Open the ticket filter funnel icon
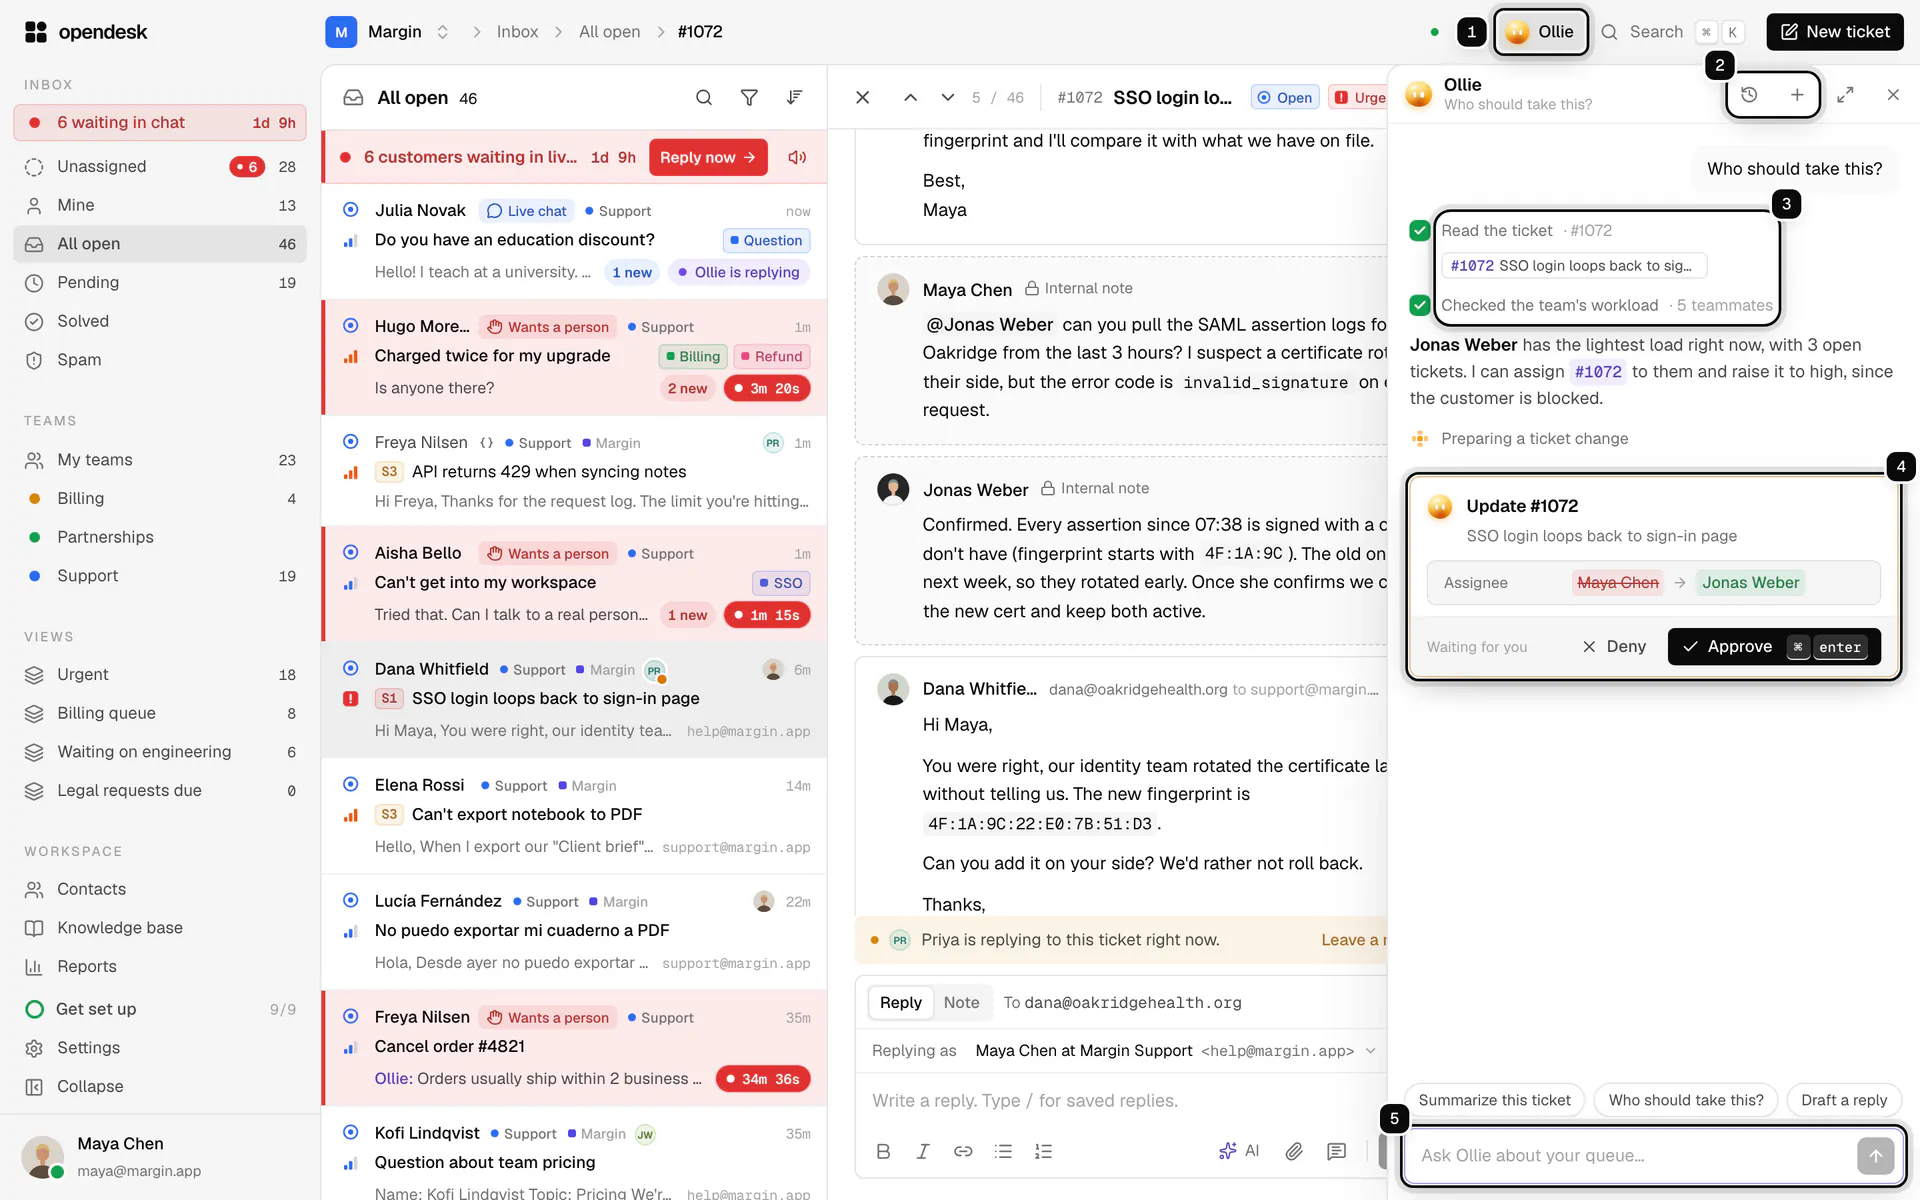This screenshot has height=1200, width=1920. (749, 97)
